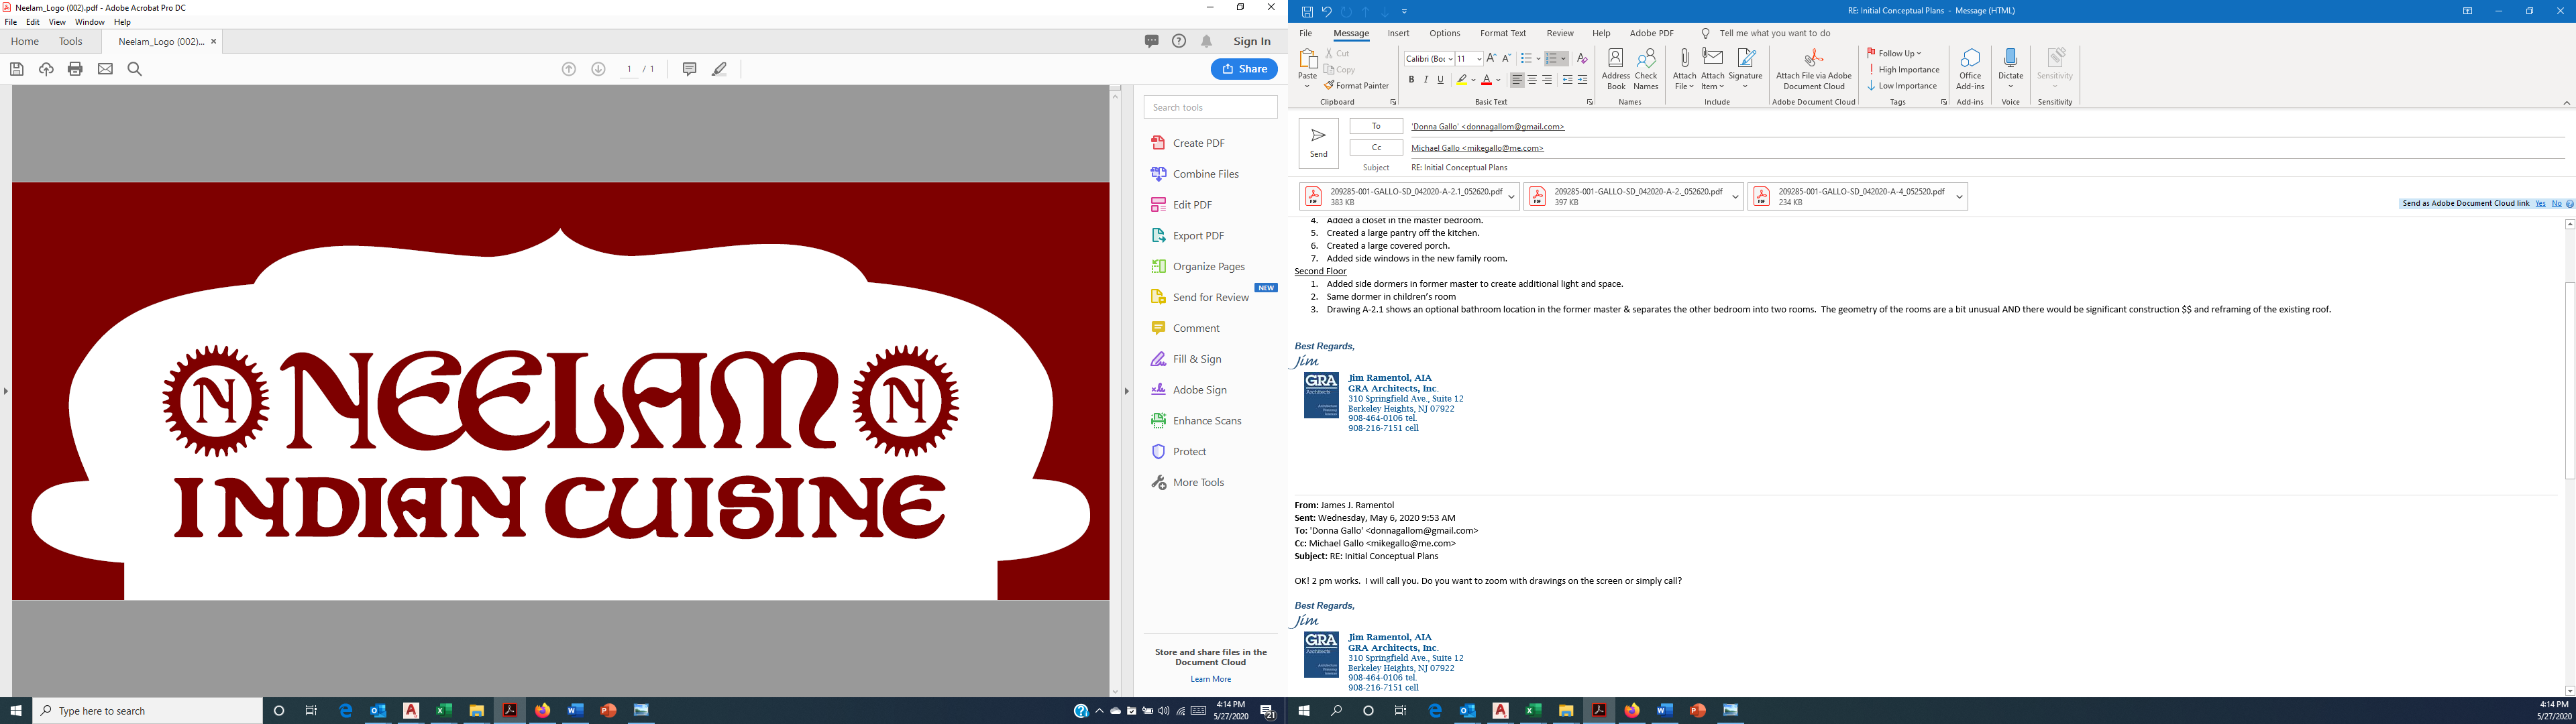Click Yes for Adobe Document Cloud link
The image size is (2576, 724).
(x=2540, y=204)
